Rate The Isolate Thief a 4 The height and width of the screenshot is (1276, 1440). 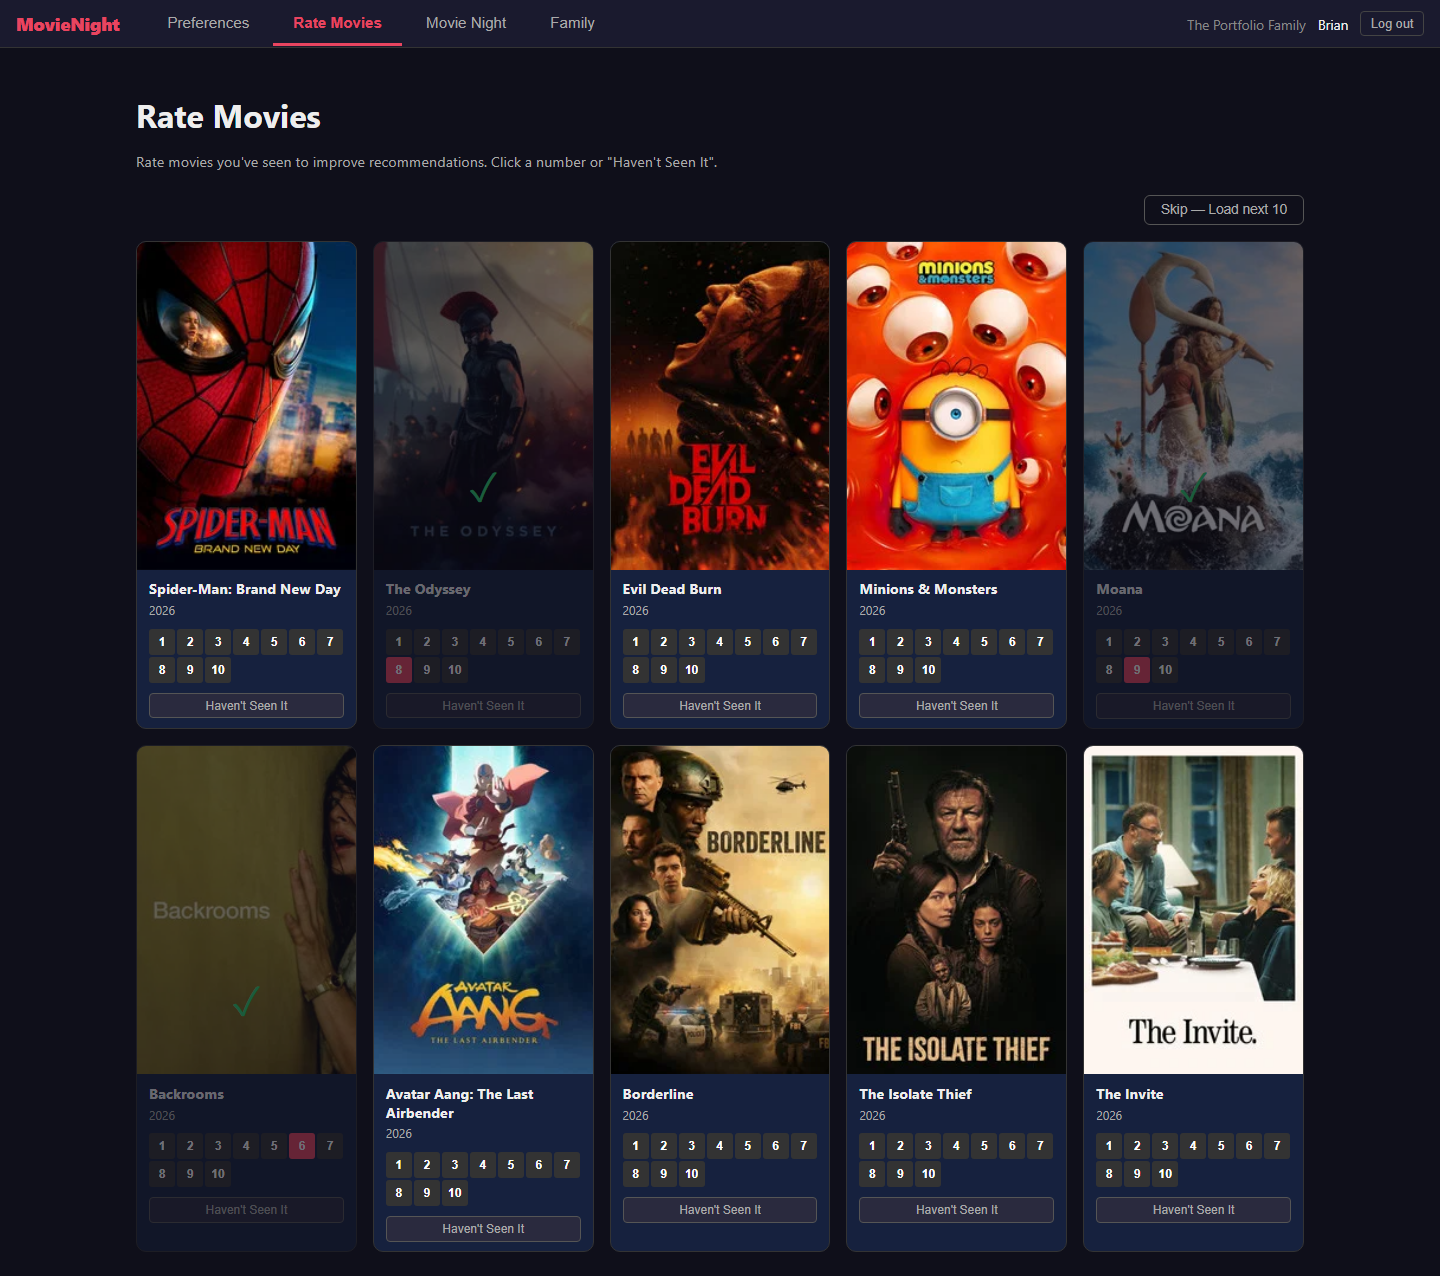pyautogui.click(x=956, y=1146)
